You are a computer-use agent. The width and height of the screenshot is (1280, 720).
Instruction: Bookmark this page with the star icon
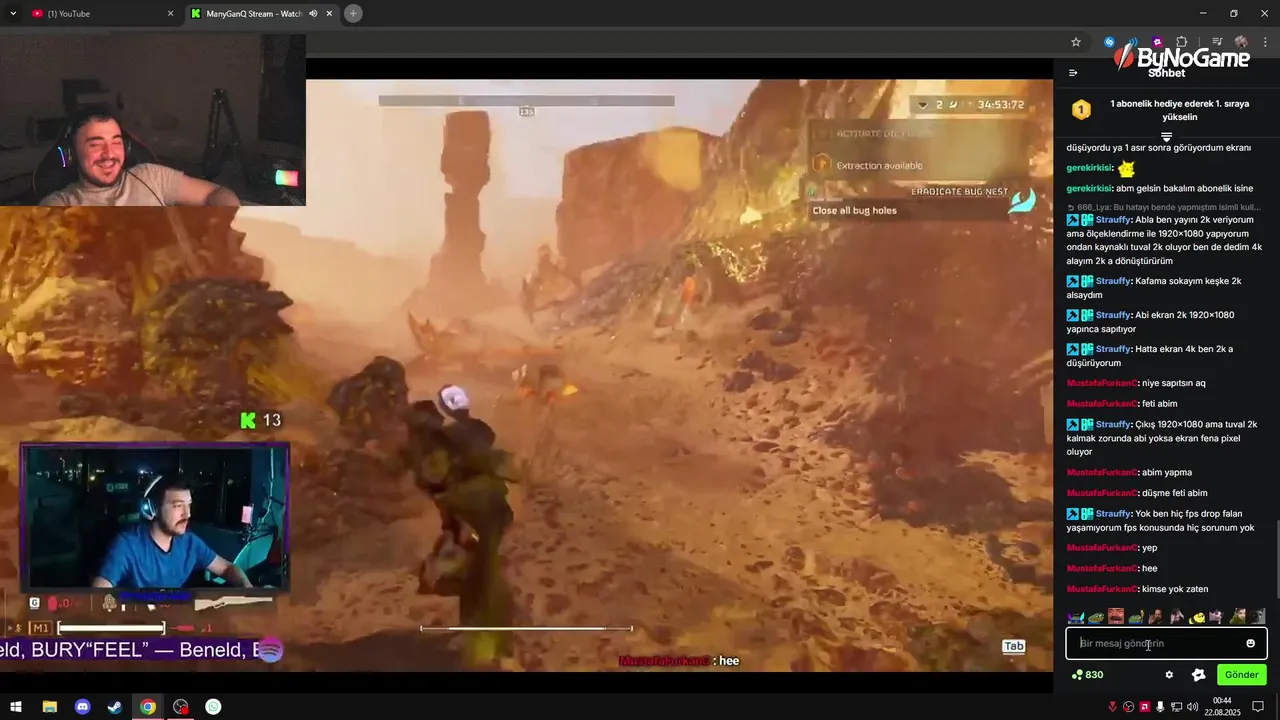pos(1076,42)
